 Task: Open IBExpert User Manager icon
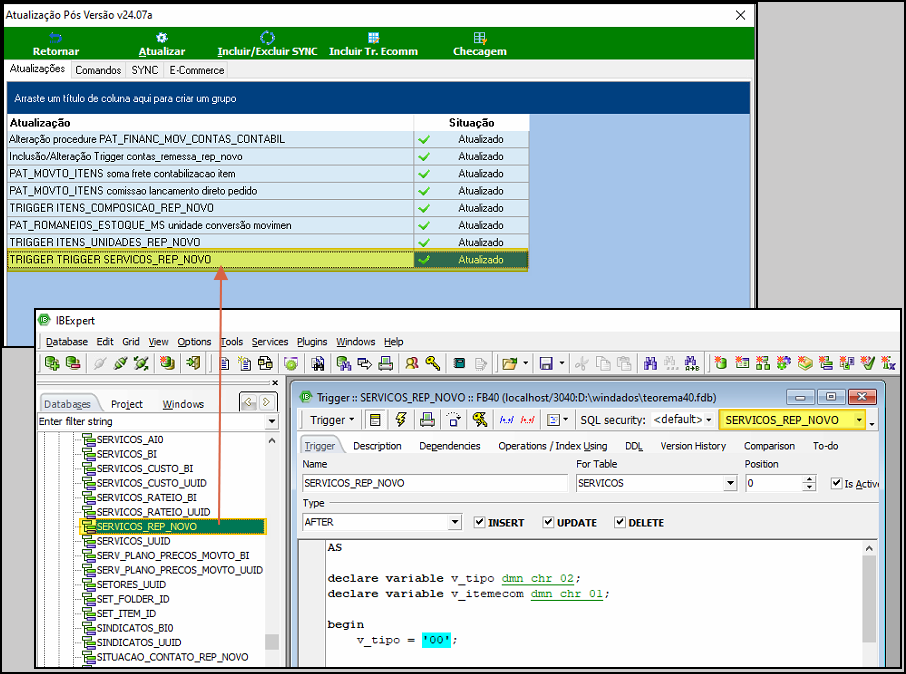point(411,363)
